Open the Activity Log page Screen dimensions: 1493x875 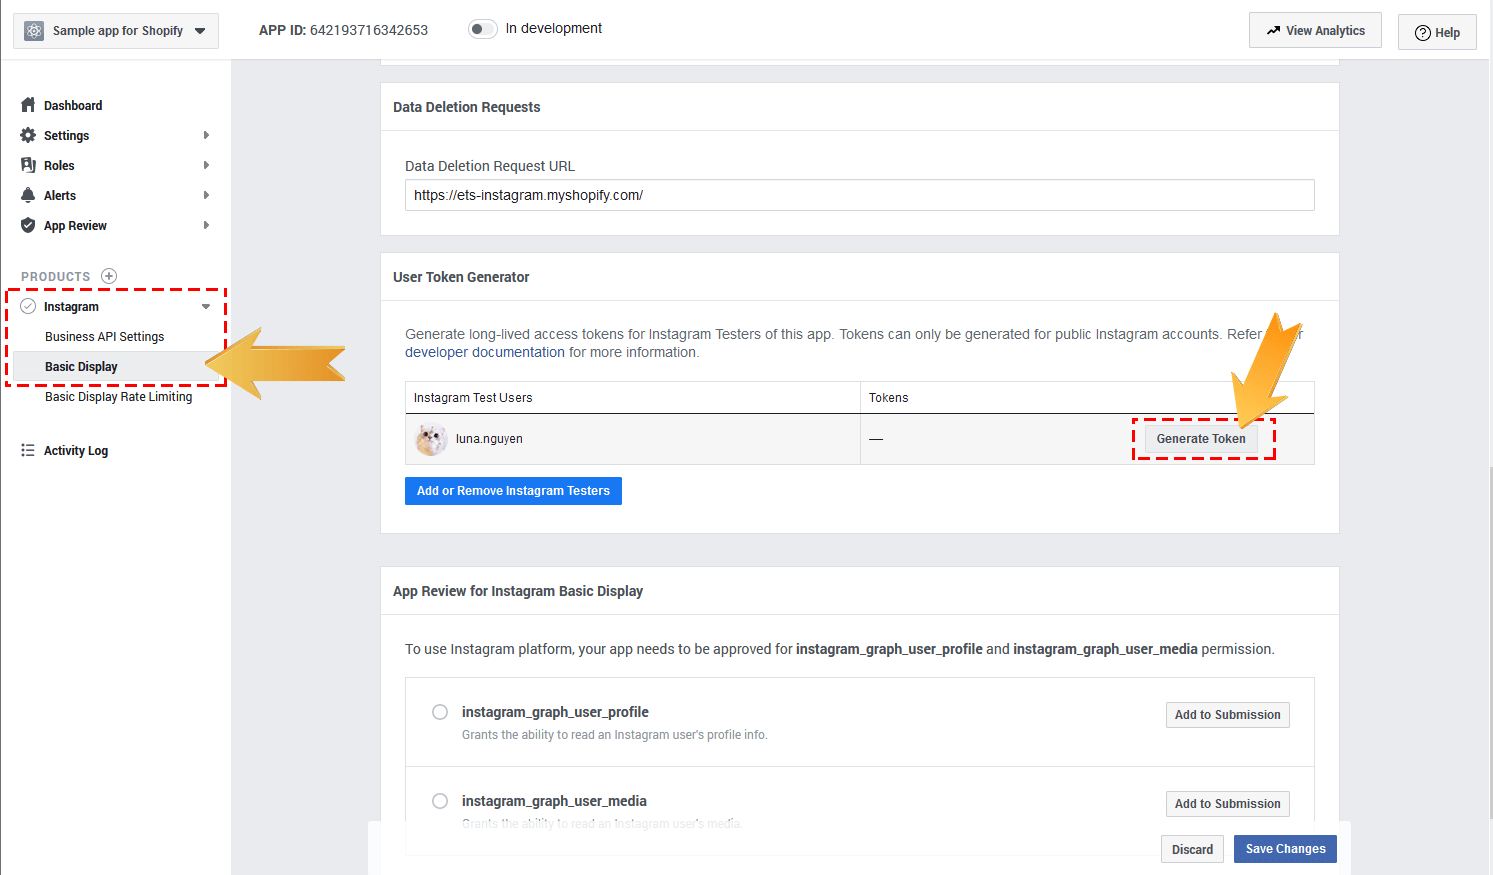[x=76, y=451]
